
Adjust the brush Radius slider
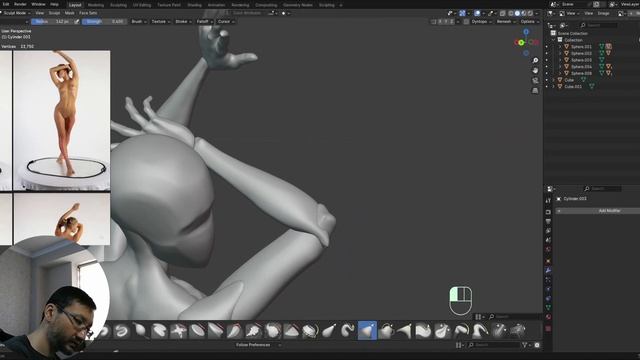pos(51,22)
